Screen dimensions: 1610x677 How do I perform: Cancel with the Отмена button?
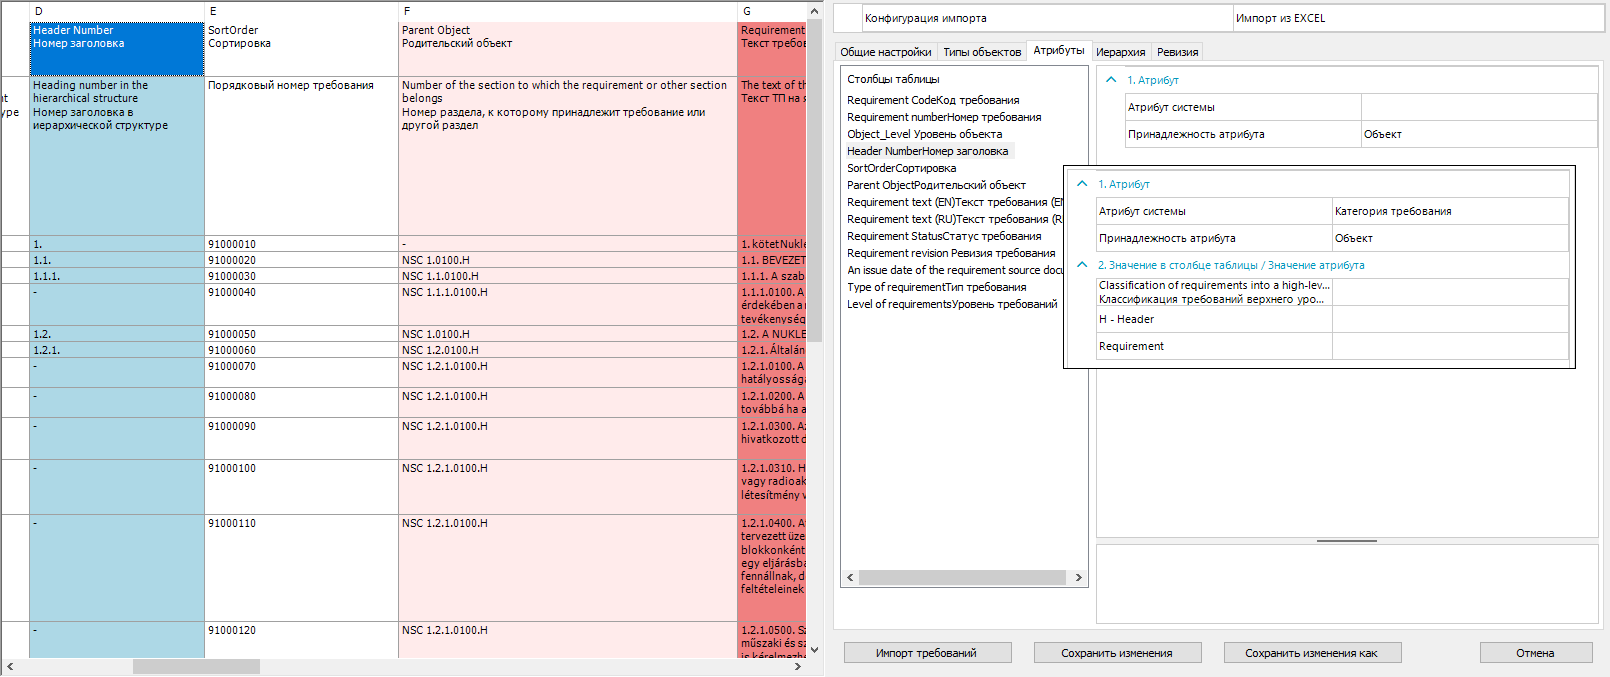click(1535, 653)
